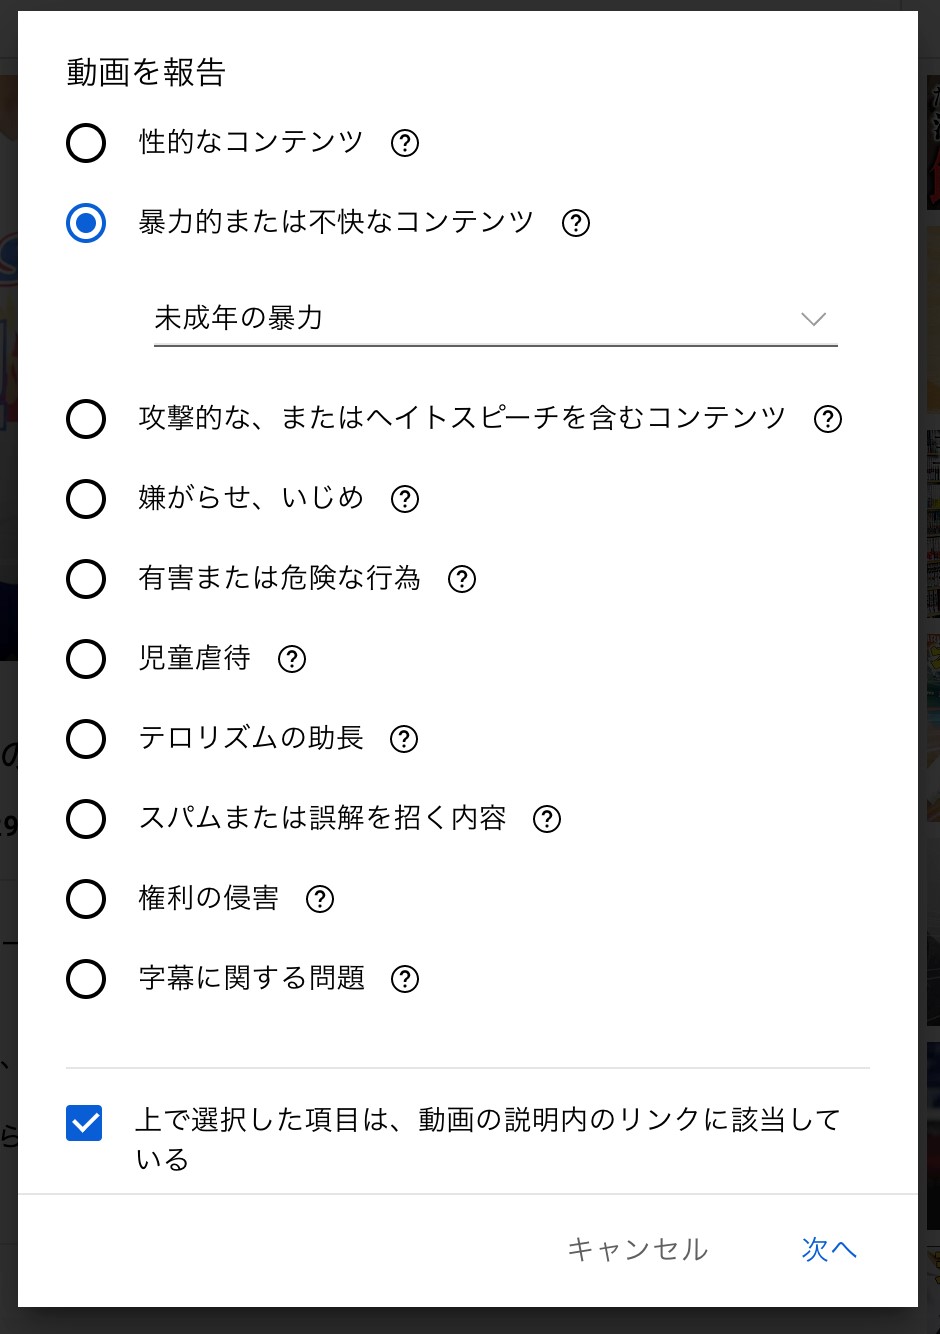Click question mark next to スパムまたは誤解を招く内容
Screen dimensions: 940x1334
[x=547, y=819]
